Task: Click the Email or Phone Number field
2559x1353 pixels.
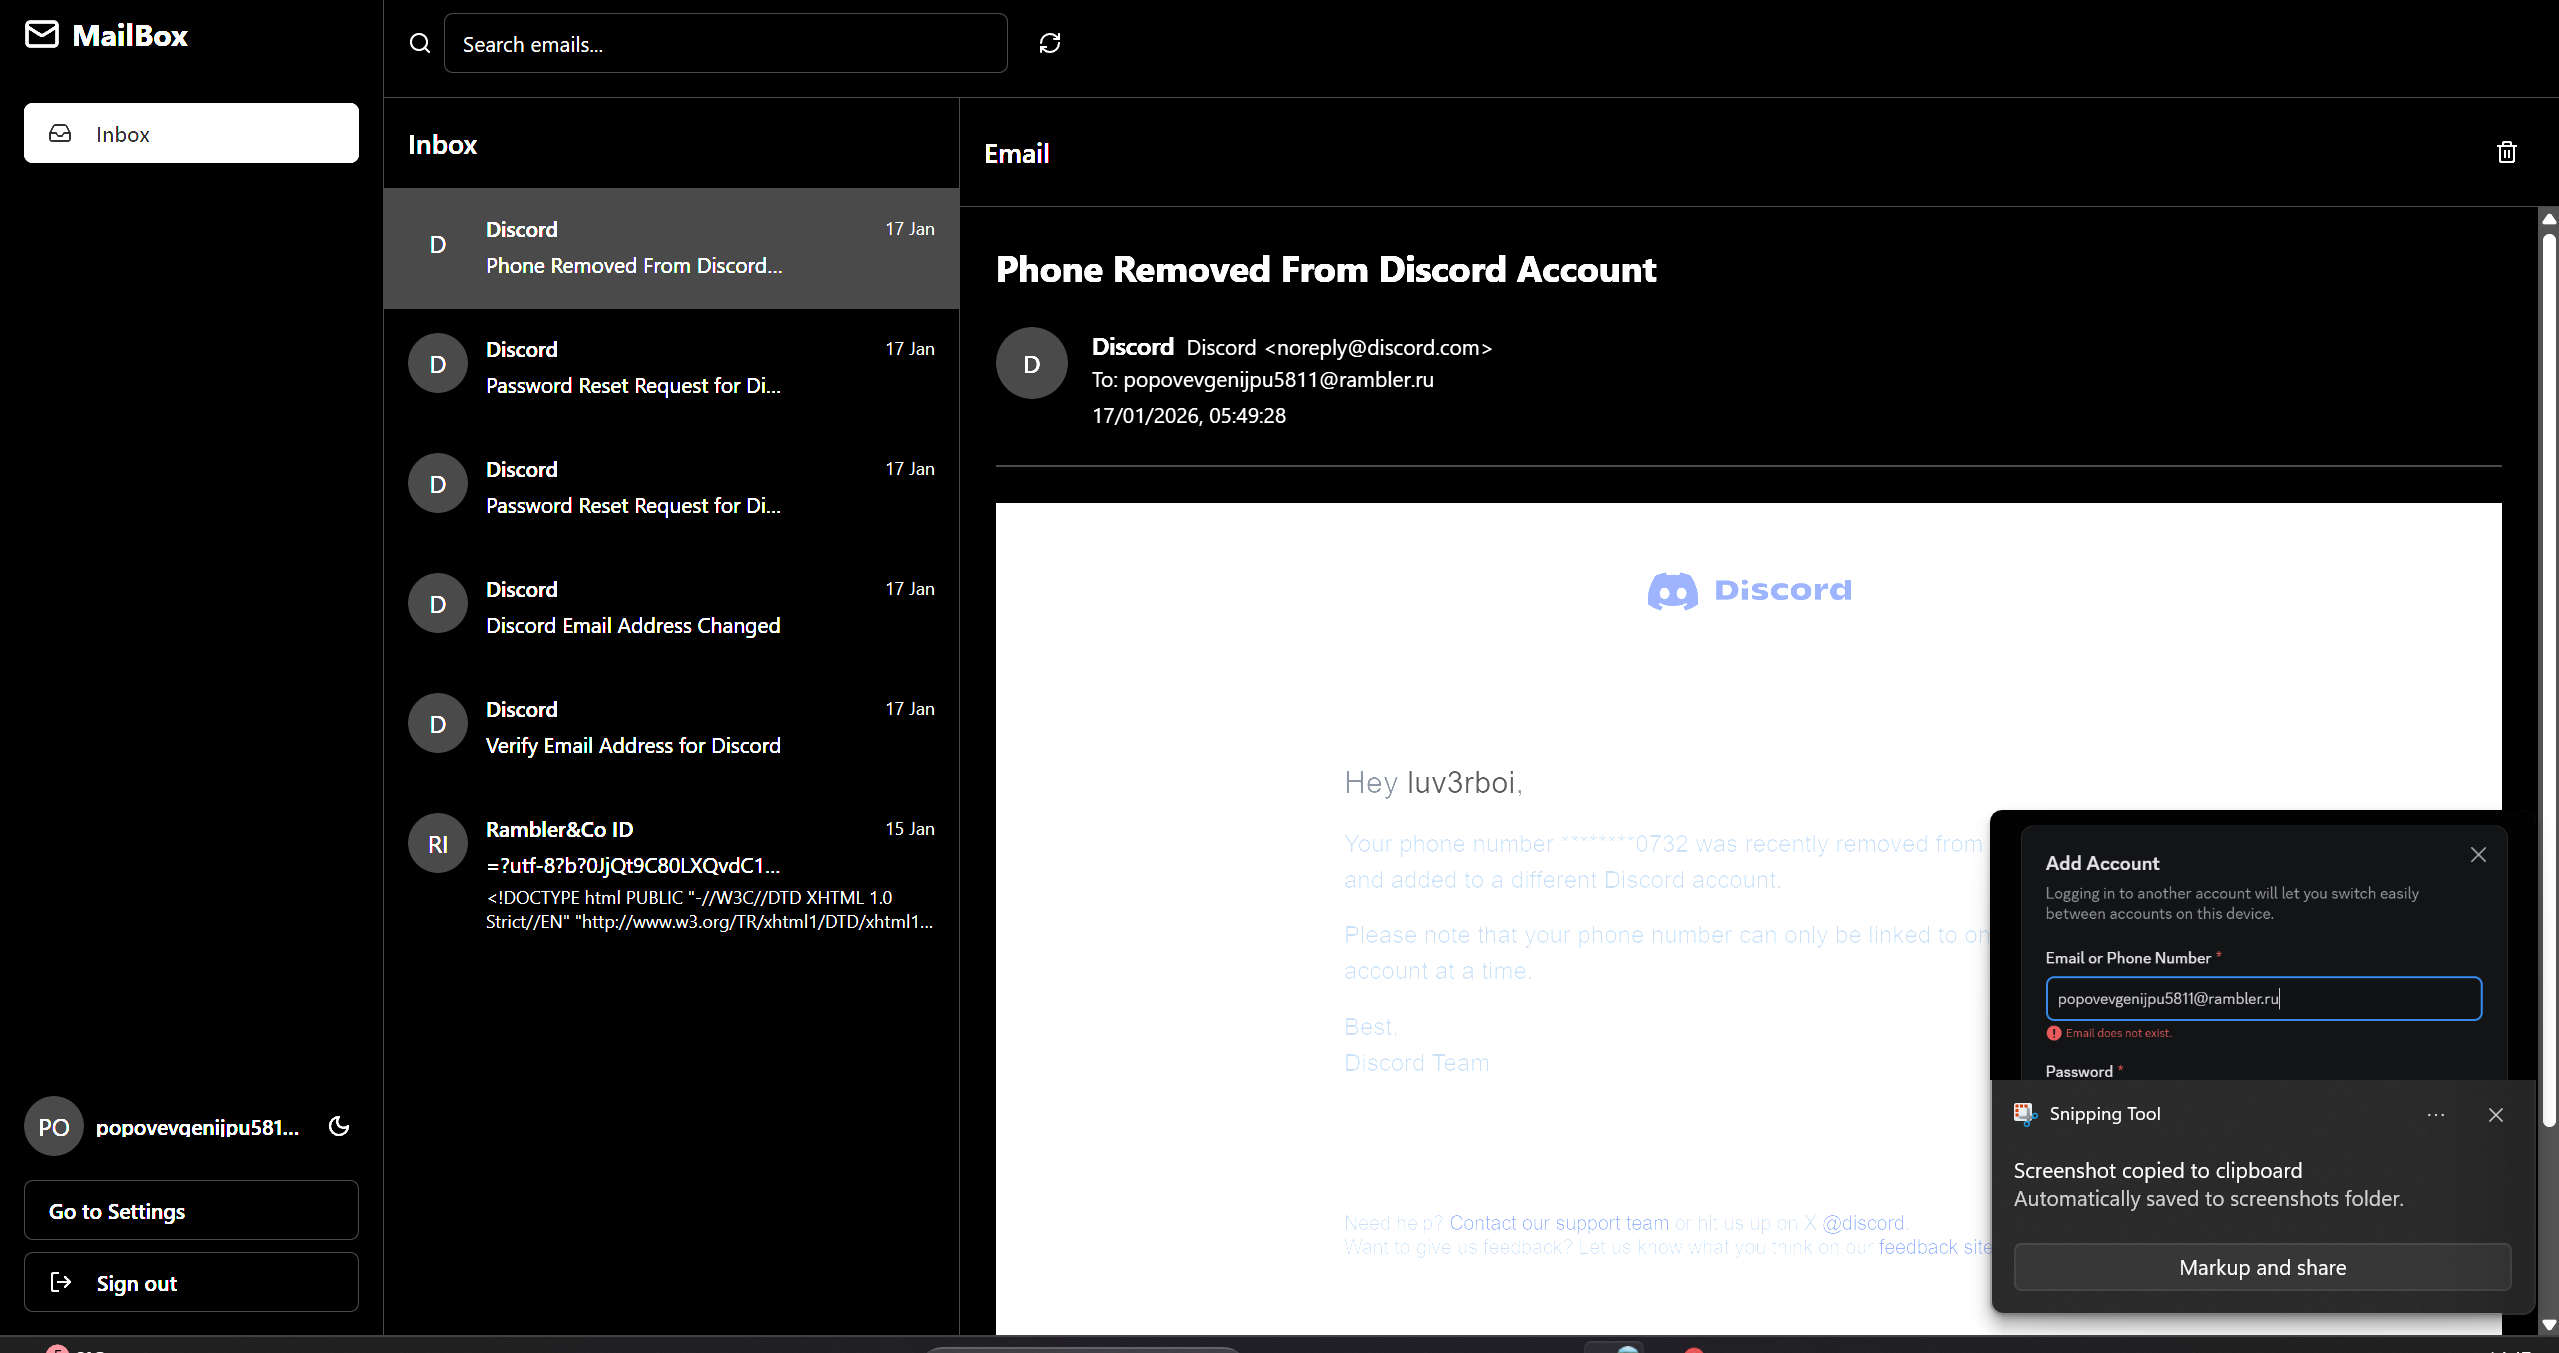Action: [2264, 998]
